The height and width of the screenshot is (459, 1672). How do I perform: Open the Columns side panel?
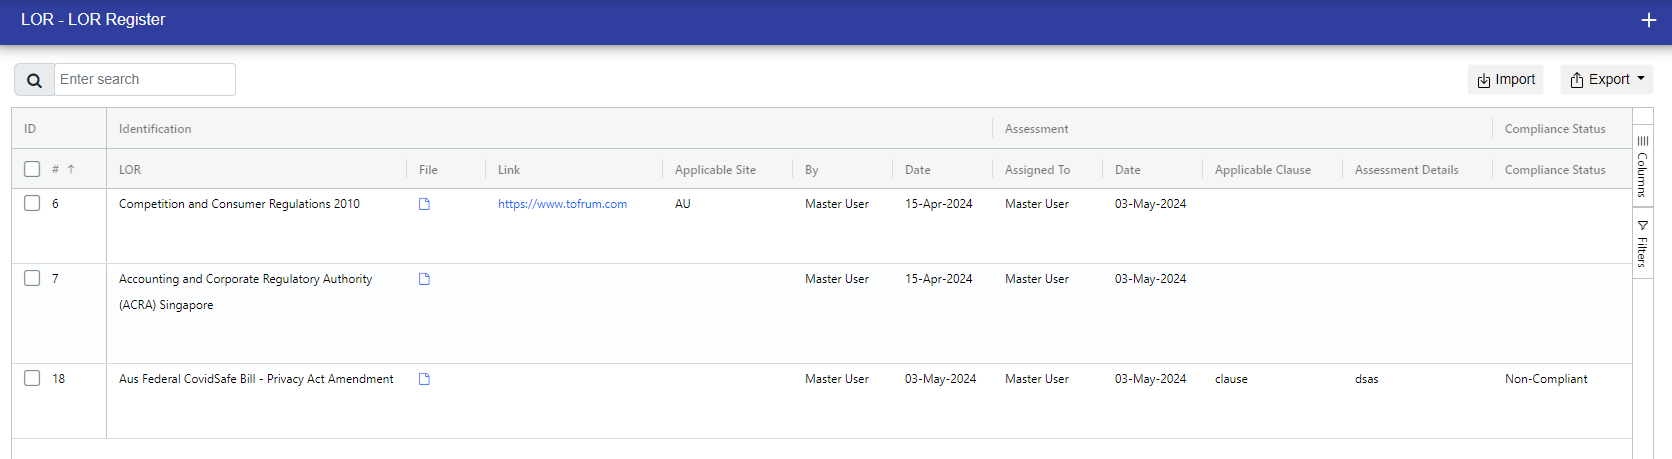click(x=1642, y=167)
